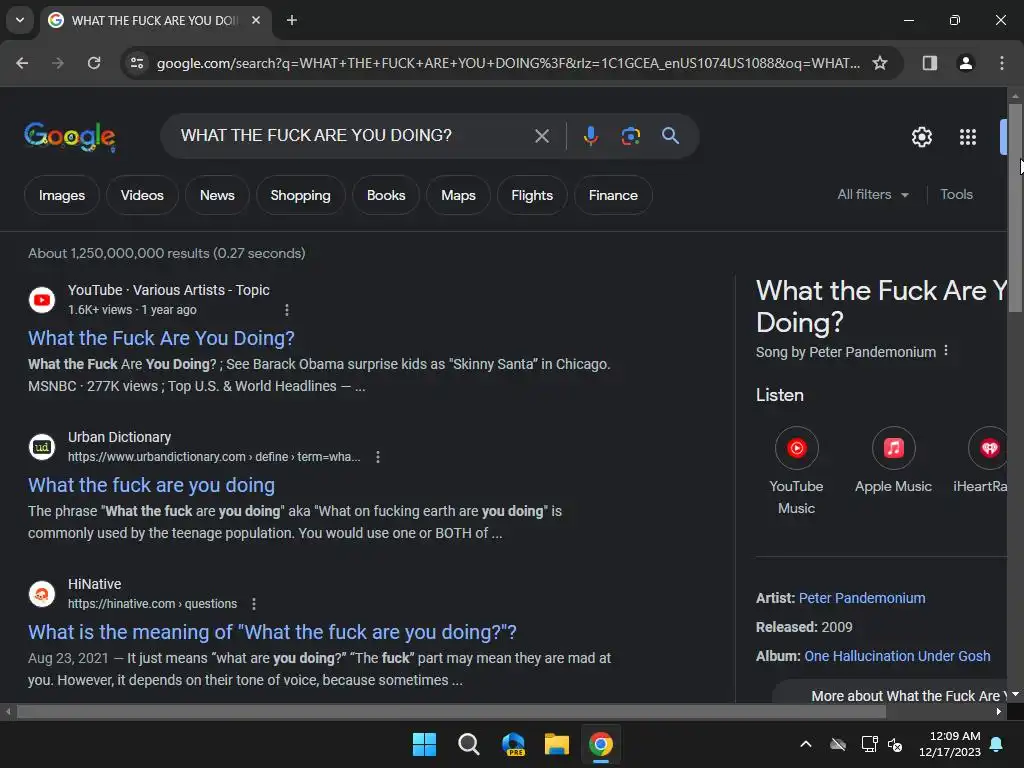Open HiNative meaning question link
This screenshot has width=1024, height=768.
[272, 632]
